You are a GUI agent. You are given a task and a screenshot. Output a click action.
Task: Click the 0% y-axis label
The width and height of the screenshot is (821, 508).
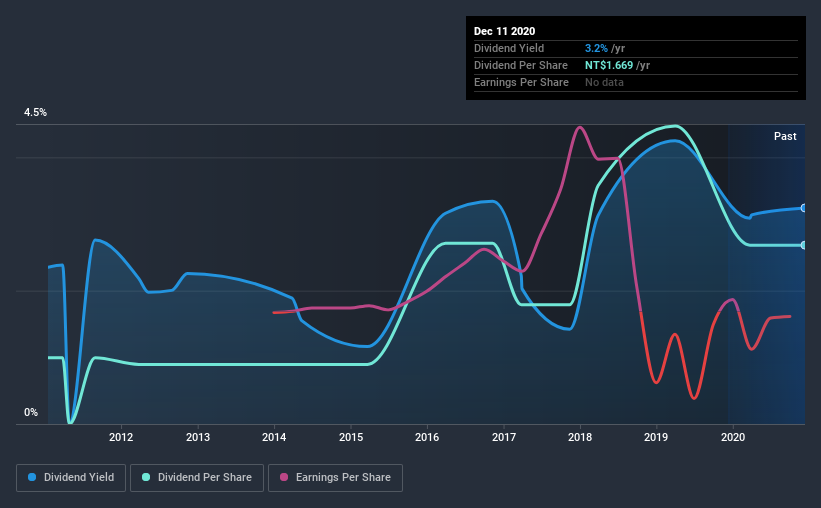click(31, 412)
